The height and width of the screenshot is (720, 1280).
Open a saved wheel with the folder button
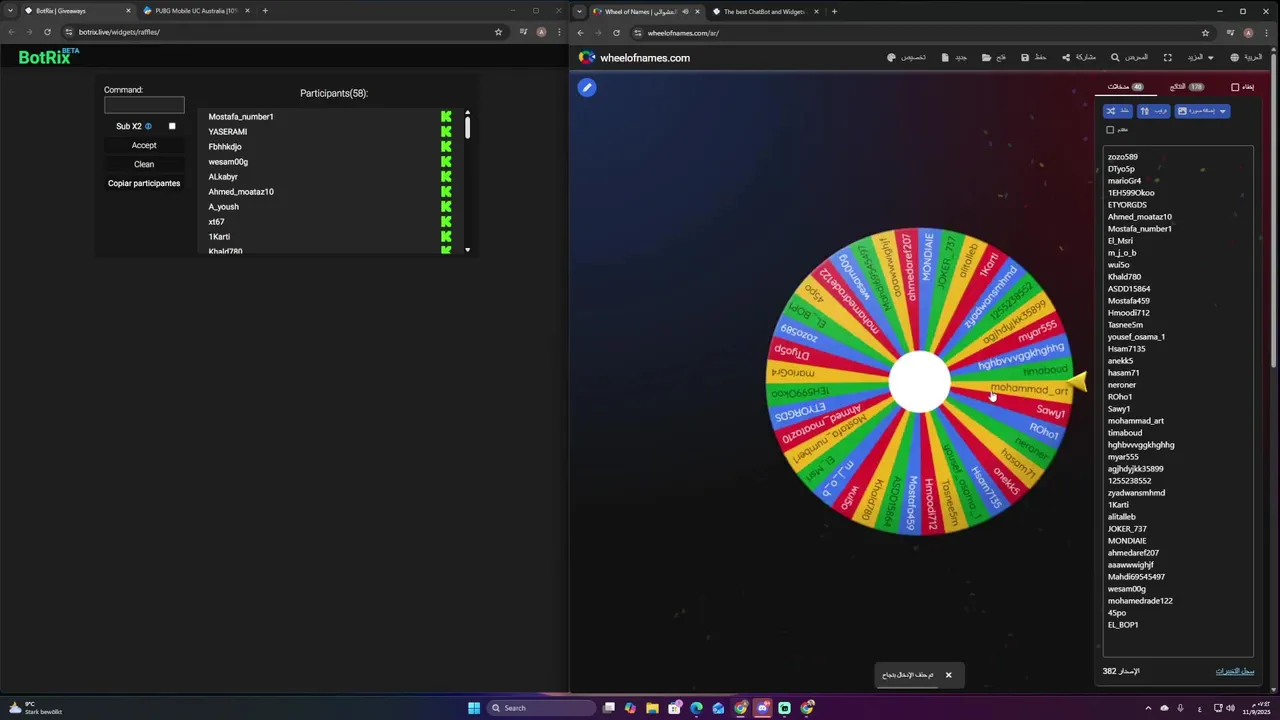coord(994,58)
